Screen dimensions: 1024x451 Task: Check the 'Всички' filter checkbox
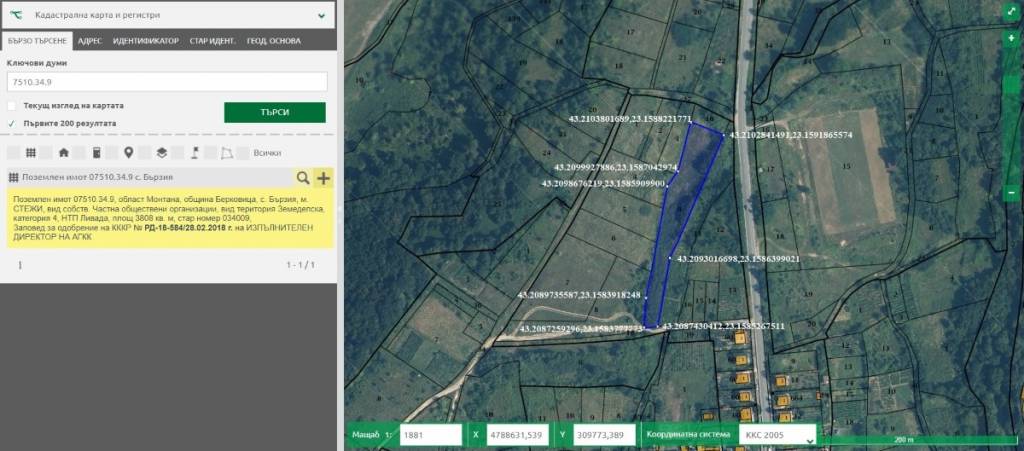[244, 153]
